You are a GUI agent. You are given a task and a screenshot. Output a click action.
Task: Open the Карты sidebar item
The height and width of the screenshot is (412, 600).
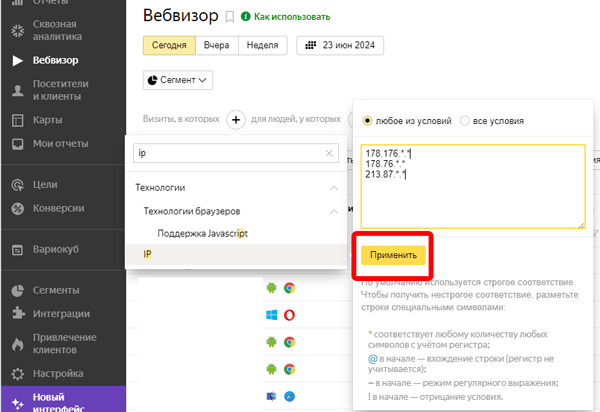pyautogui.click(x=47, y=120)
